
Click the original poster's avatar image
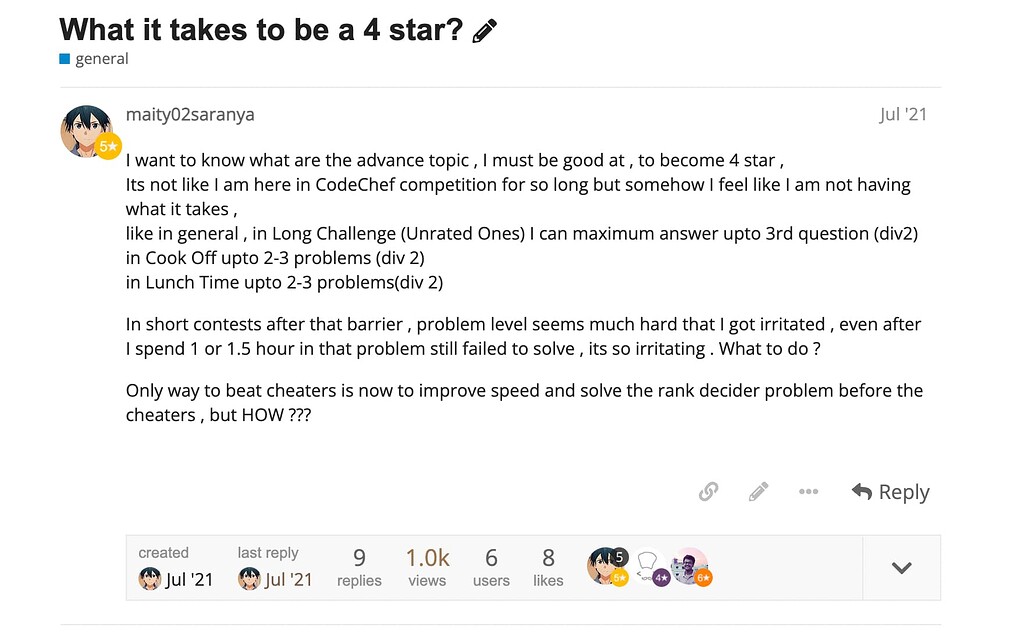click(x=86, y=130)
